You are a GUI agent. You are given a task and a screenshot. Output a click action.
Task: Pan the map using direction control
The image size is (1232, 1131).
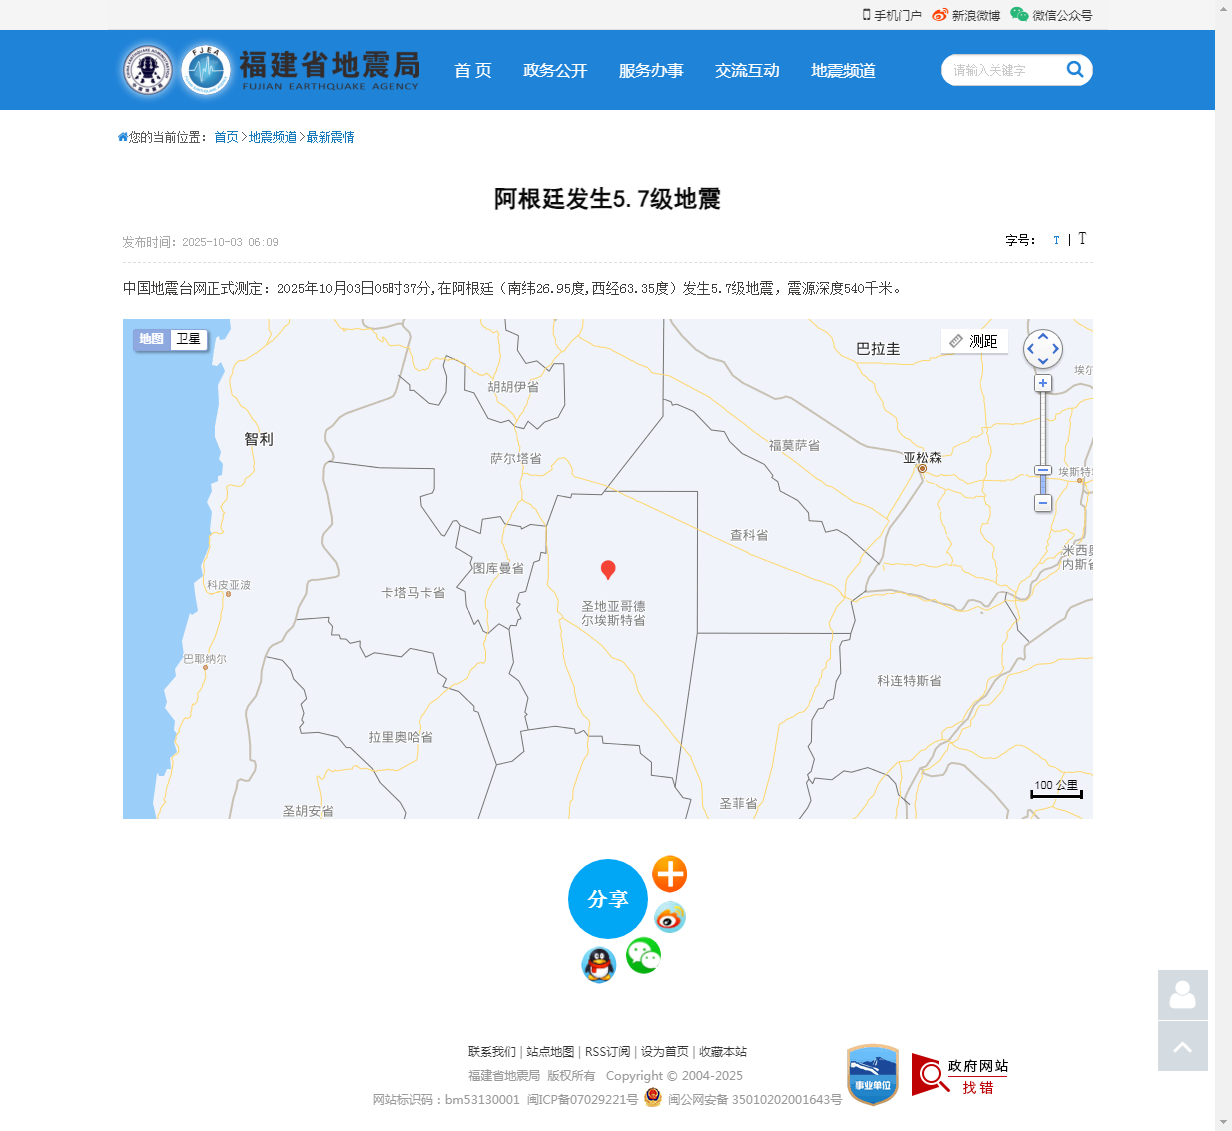[x=1043, y=349]
